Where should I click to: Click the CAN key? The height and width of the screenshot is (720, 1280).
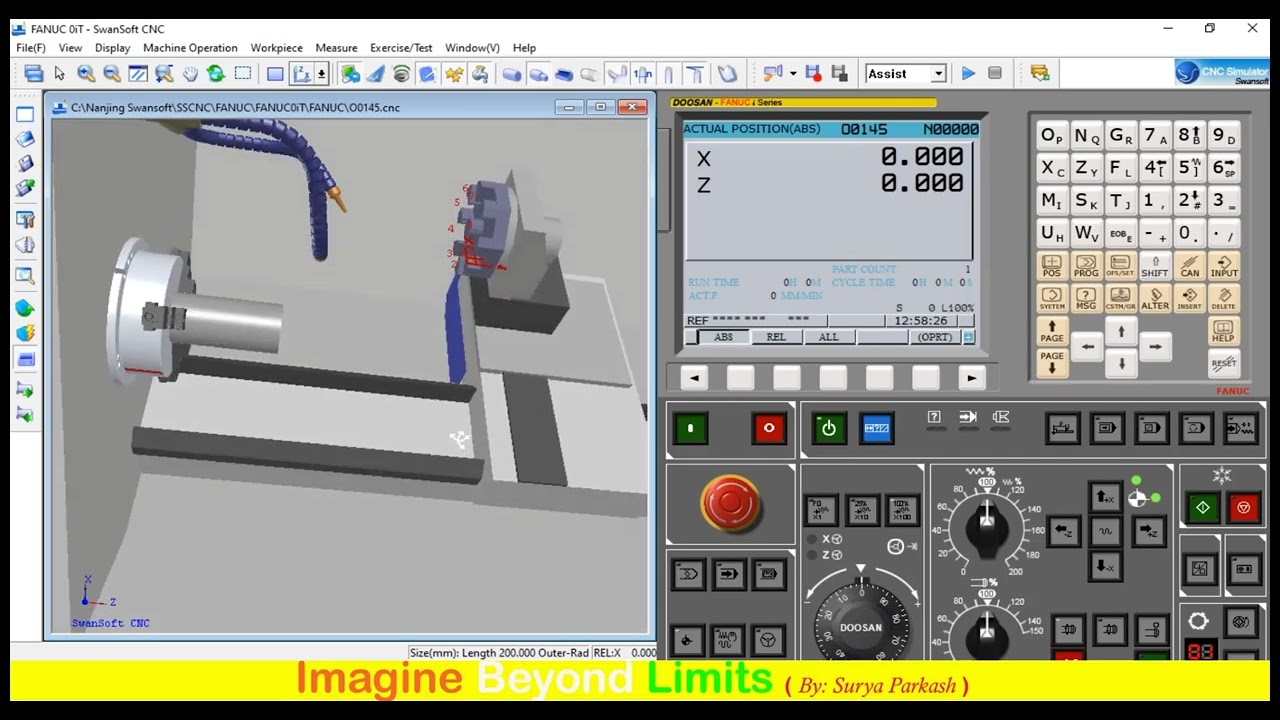[x=1189, y=266]
